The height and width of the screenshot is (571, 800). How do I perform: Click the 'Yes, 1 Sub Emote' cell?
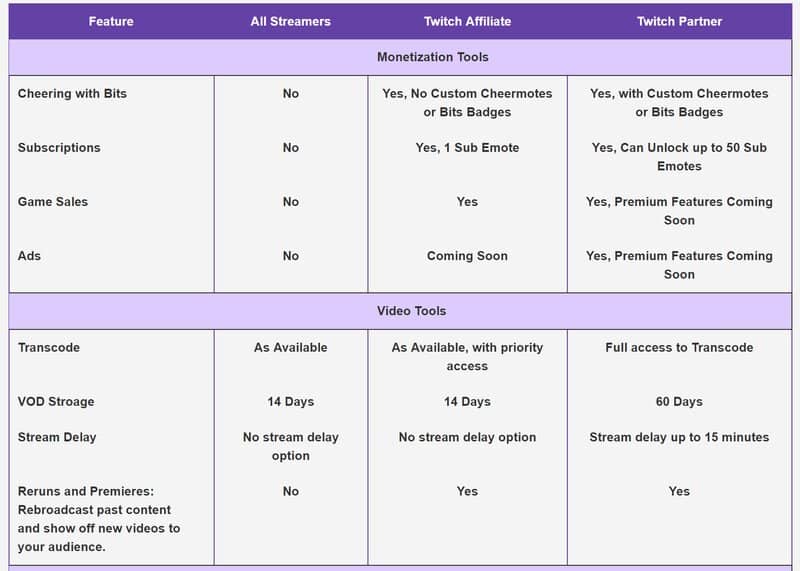[467, 147]
